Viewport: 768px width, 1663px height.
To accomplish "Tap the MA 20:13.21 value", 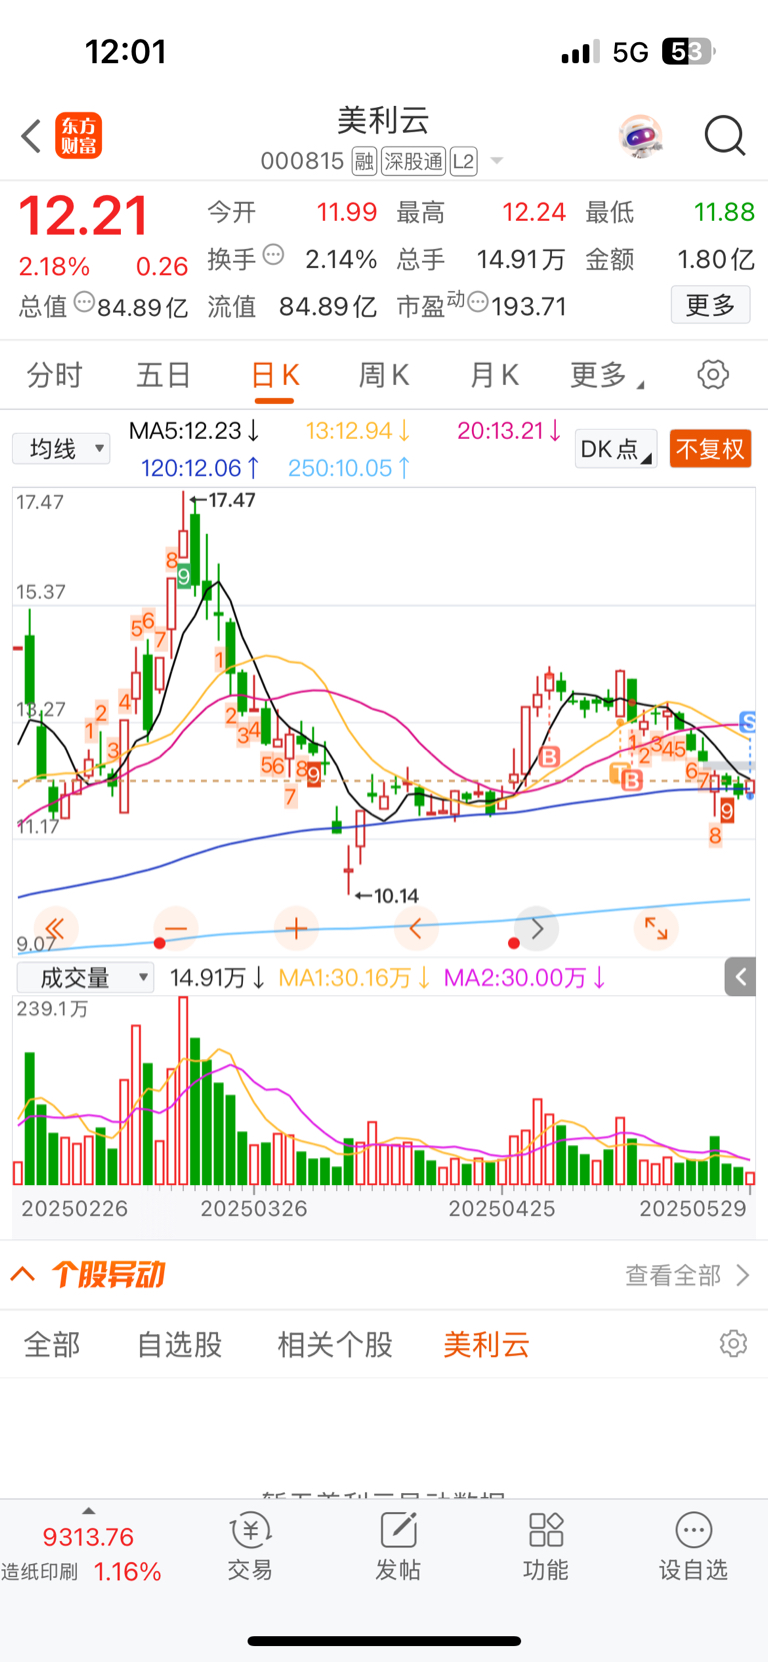I will [509, 431].
